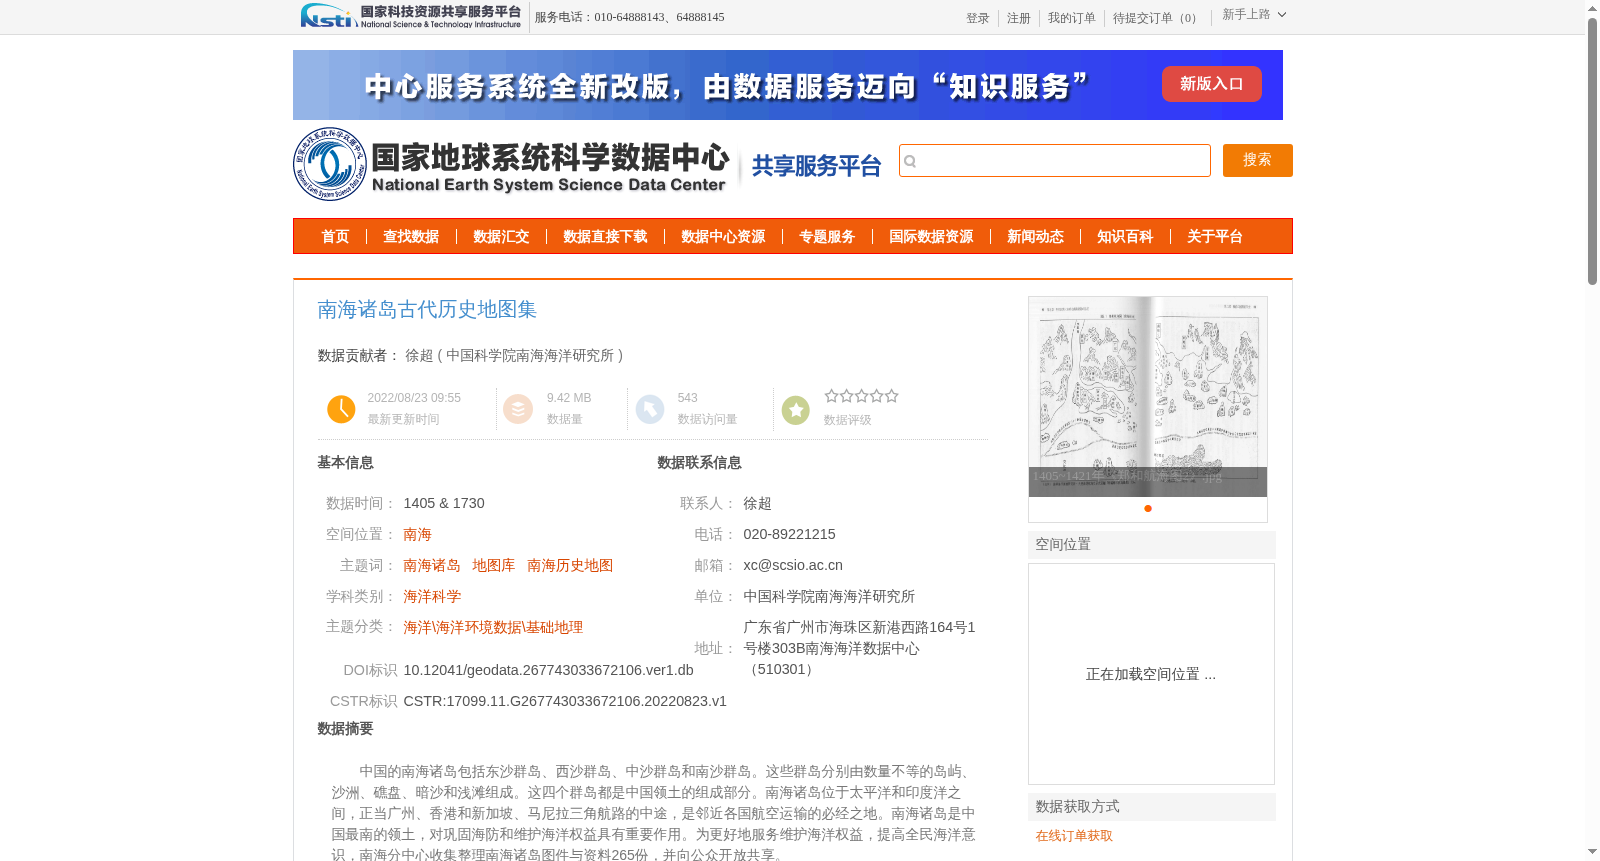
Task: Click the scrollbar up arrow
Action: click(x=1593, y=8)
